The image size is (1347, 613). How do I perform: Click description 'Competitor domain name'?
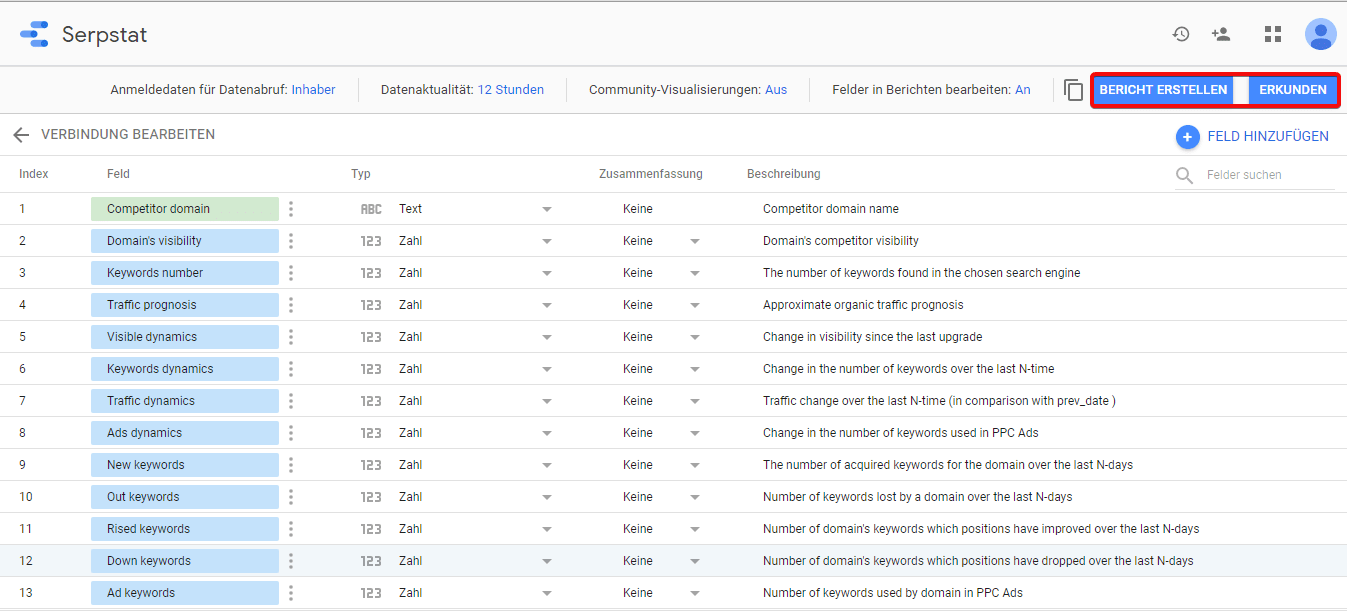click(831, 209)
